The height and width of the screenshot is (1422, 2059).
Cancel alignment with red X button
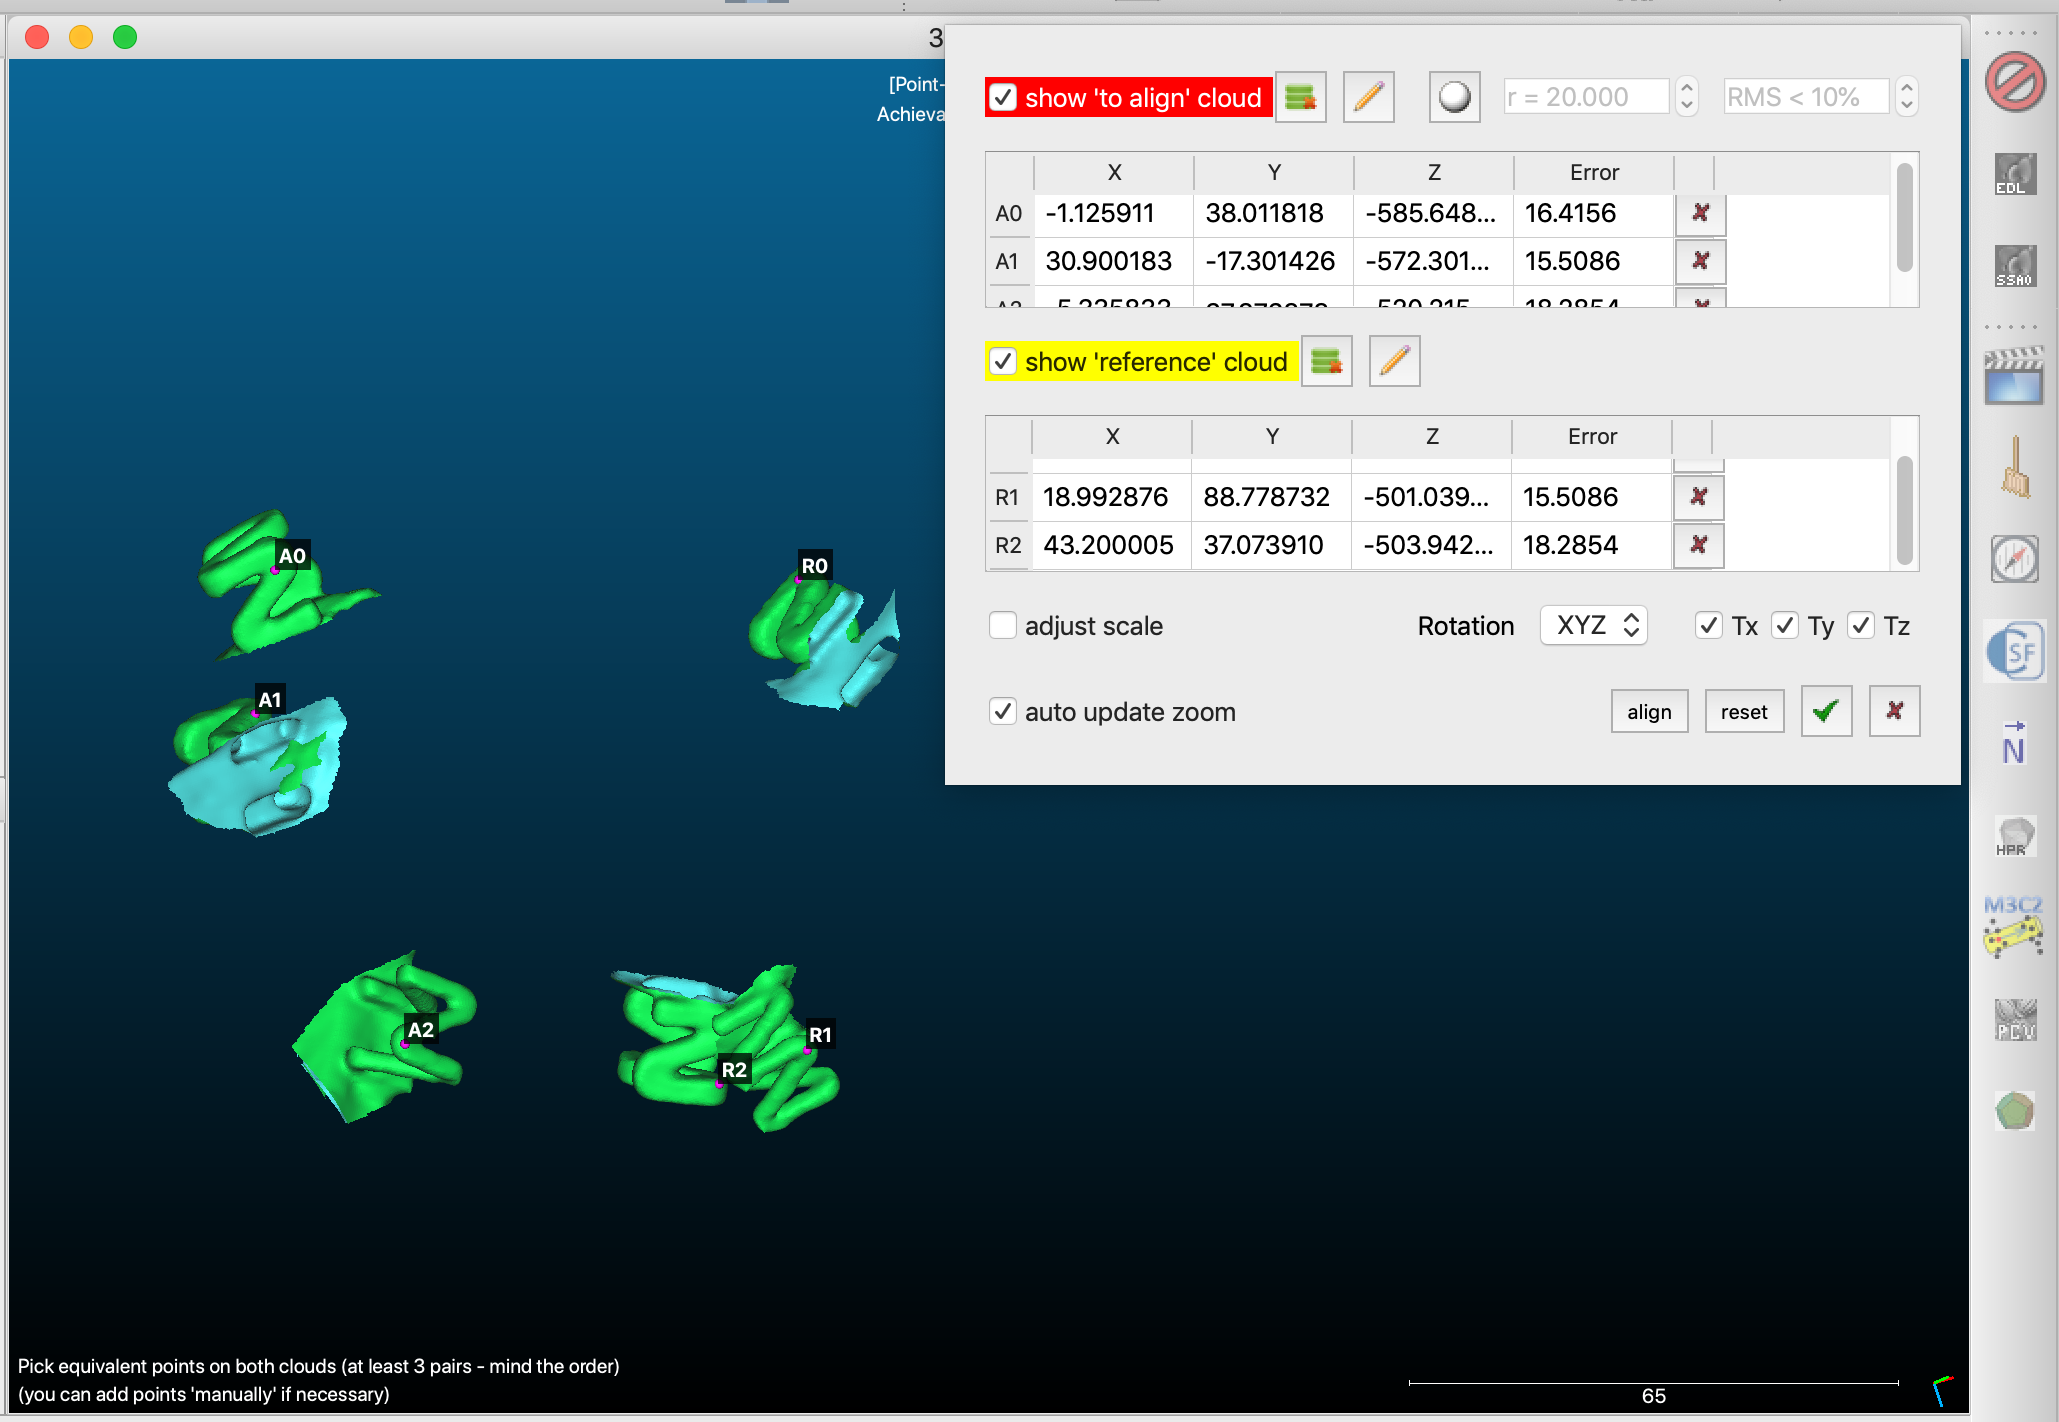click(x=1894, y=712)
